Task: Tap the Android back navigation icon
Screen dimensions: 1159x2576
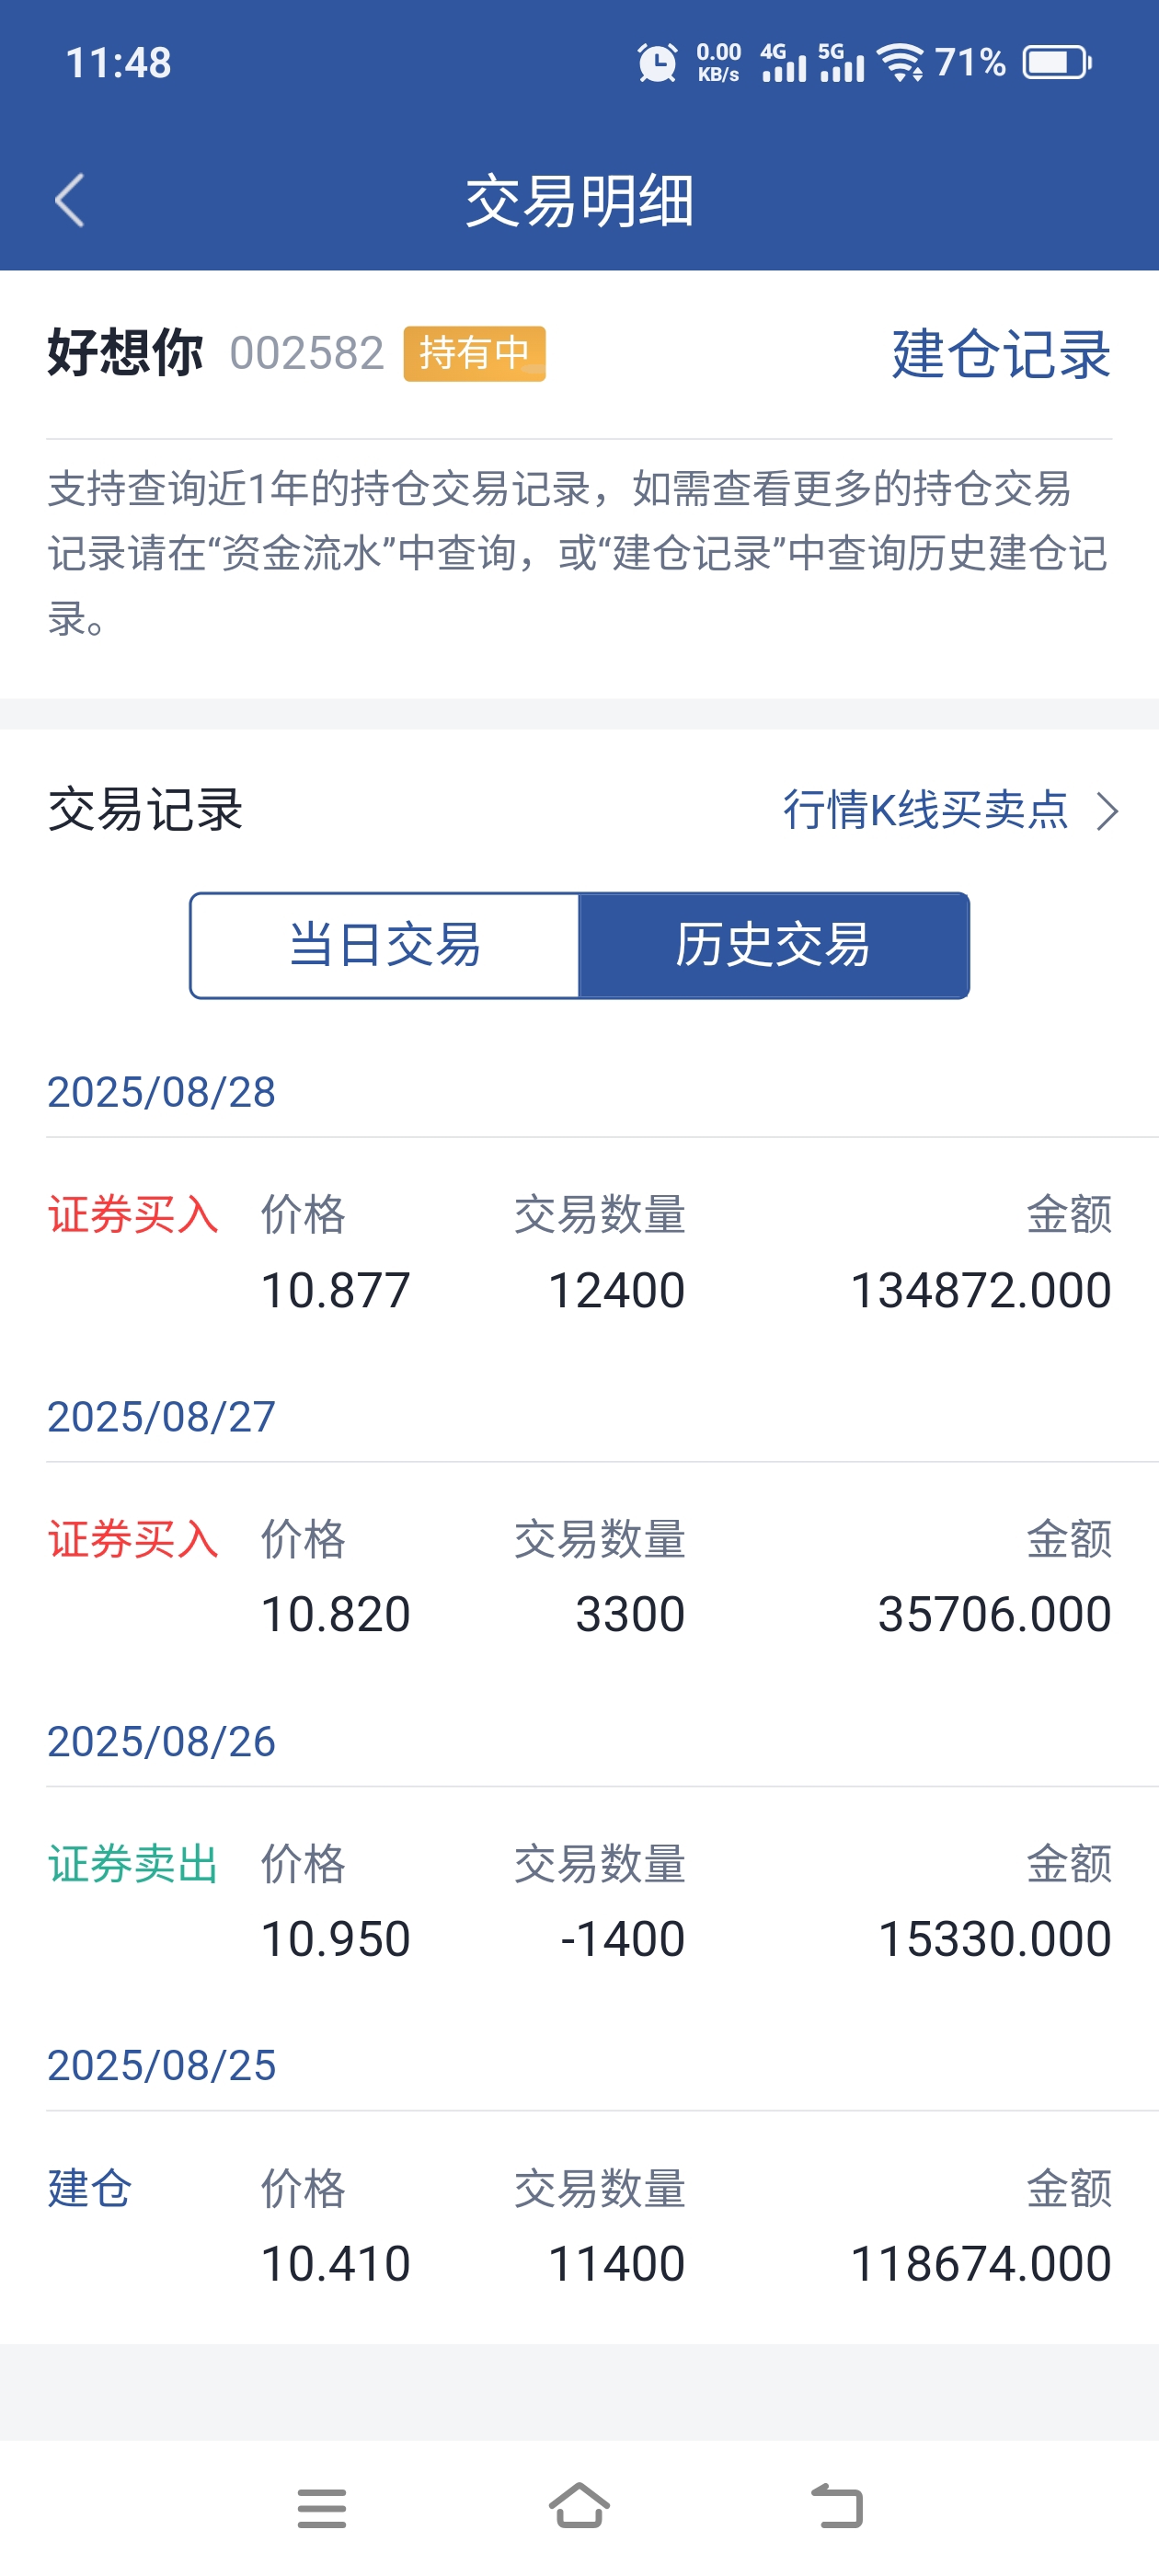Action: [837, 2507]
